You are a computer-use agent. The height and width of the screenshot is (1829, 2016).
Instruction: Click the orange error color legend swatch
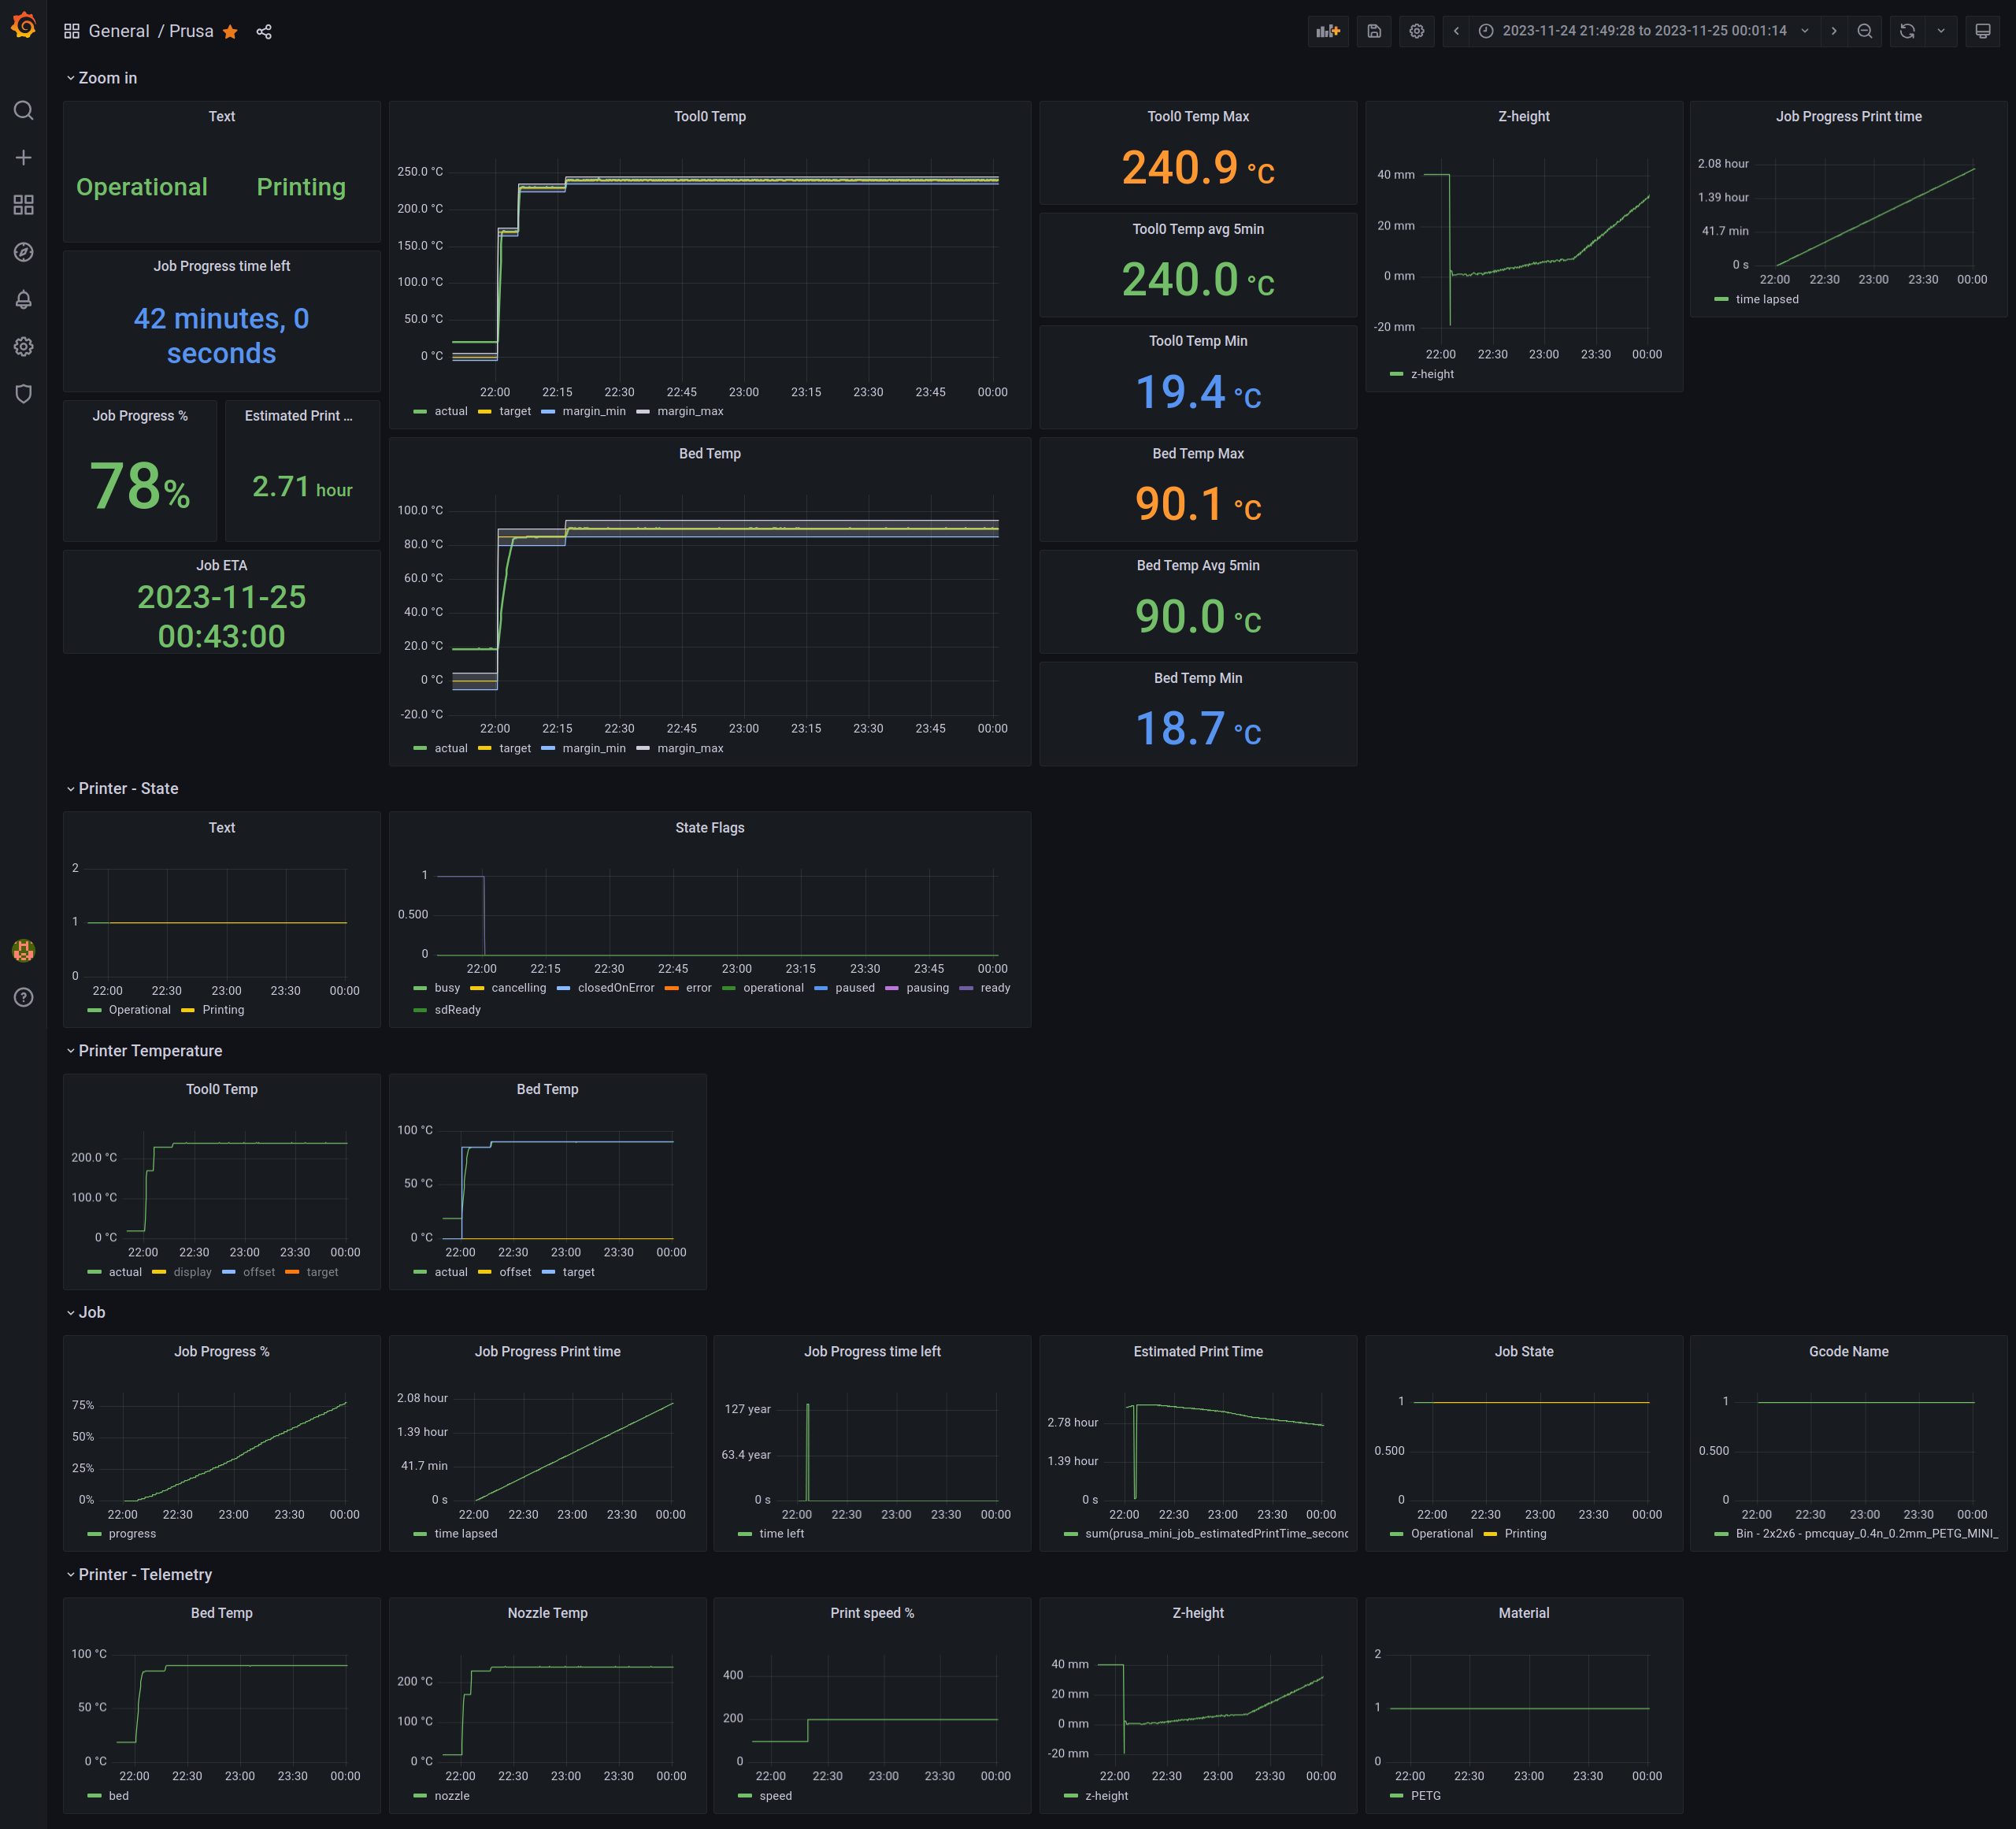point(672,988)
